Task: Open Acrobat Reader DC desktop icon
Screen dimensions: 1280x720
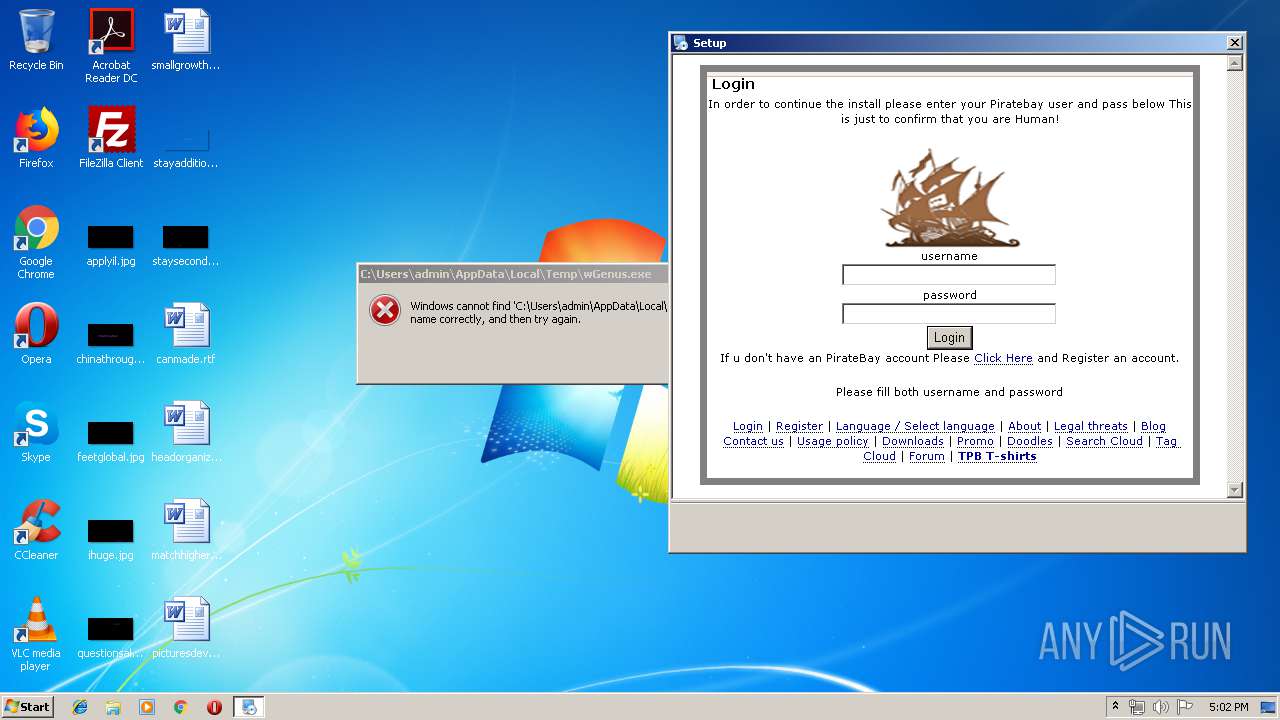Action: [111, 45]
